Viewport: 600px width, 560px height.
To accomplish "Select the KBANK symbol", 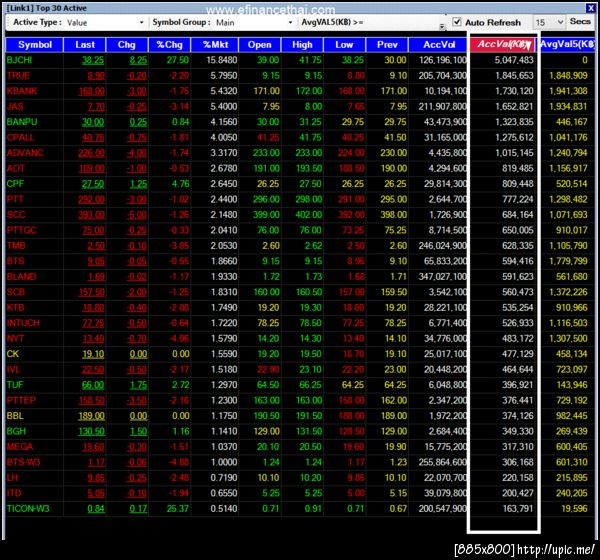I will pos(22,91).
